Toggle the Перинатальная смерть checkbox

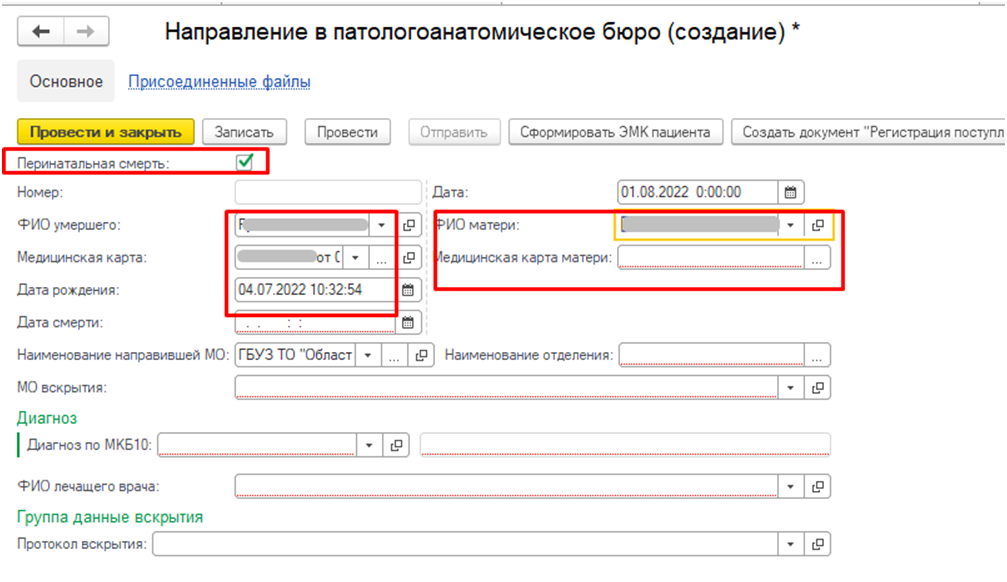(243, 161)
